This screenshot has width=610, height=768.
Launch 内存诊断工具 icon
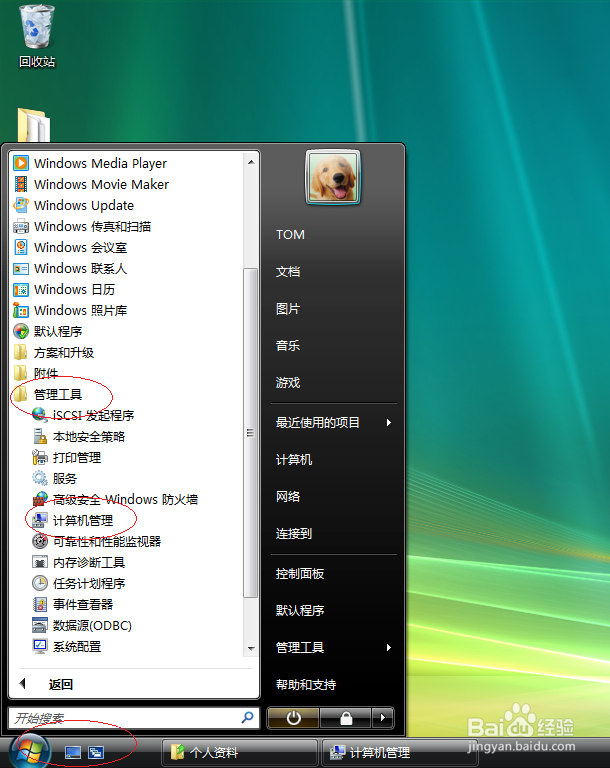(x=40, y=562)
